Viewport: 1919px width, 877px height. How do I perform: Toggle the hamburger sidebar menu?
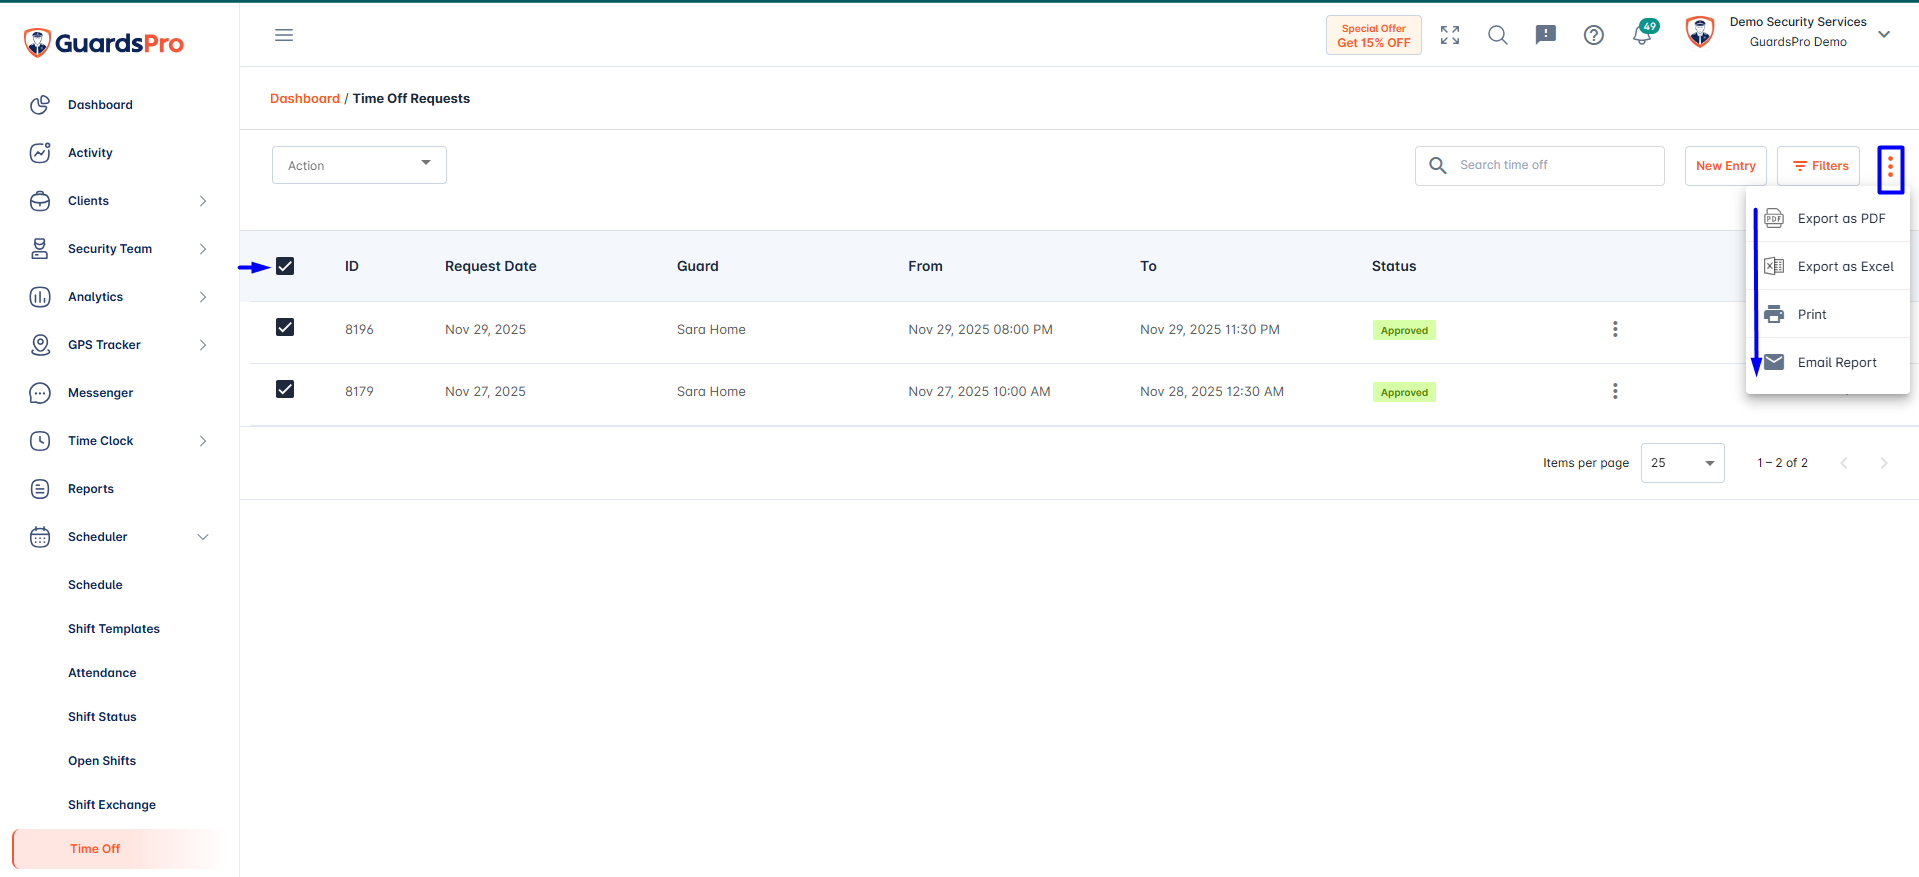tap(284, 35)
